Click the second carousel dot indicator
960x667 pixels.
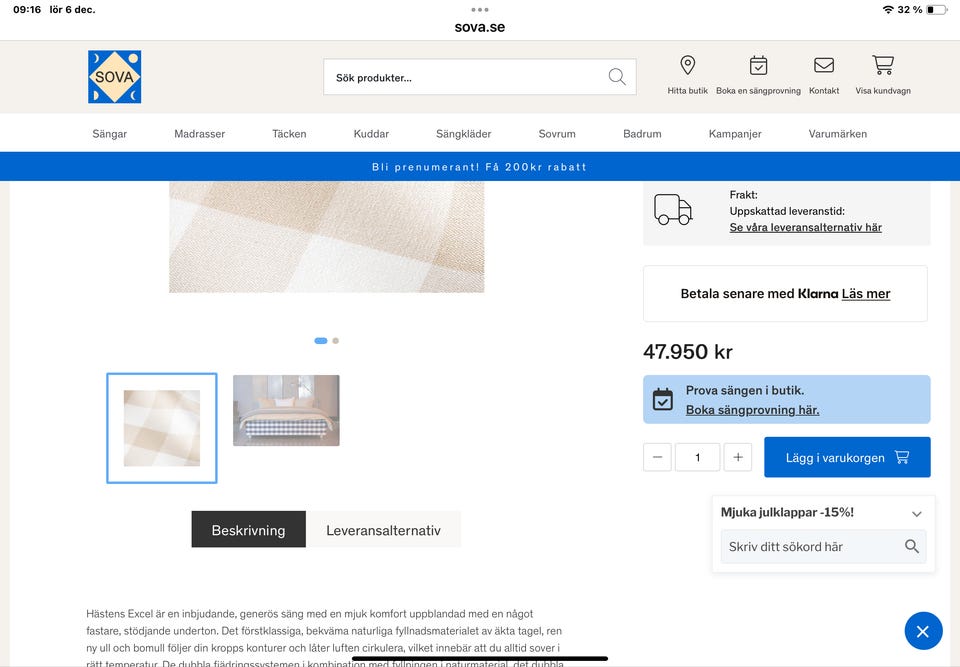[336, 340]
